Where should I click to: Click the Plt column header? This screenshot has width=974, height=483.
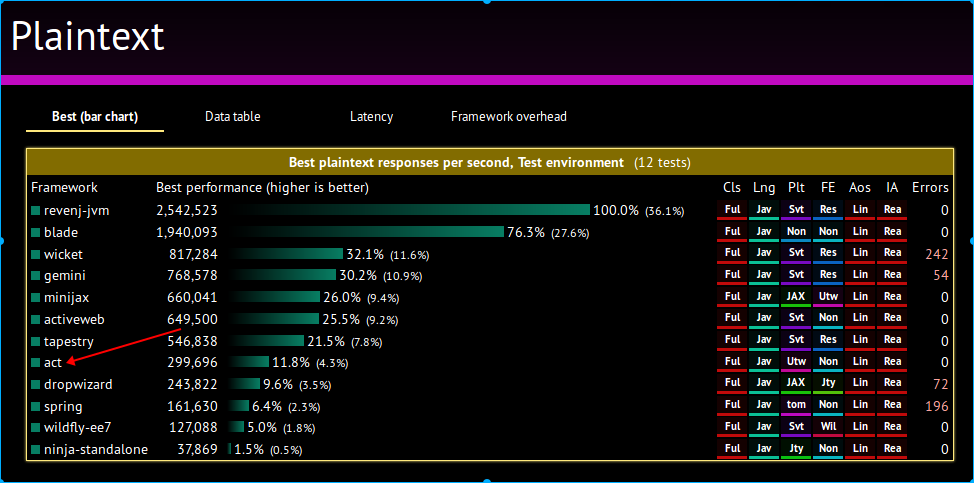pyautogui.click(x=796, y=187)
